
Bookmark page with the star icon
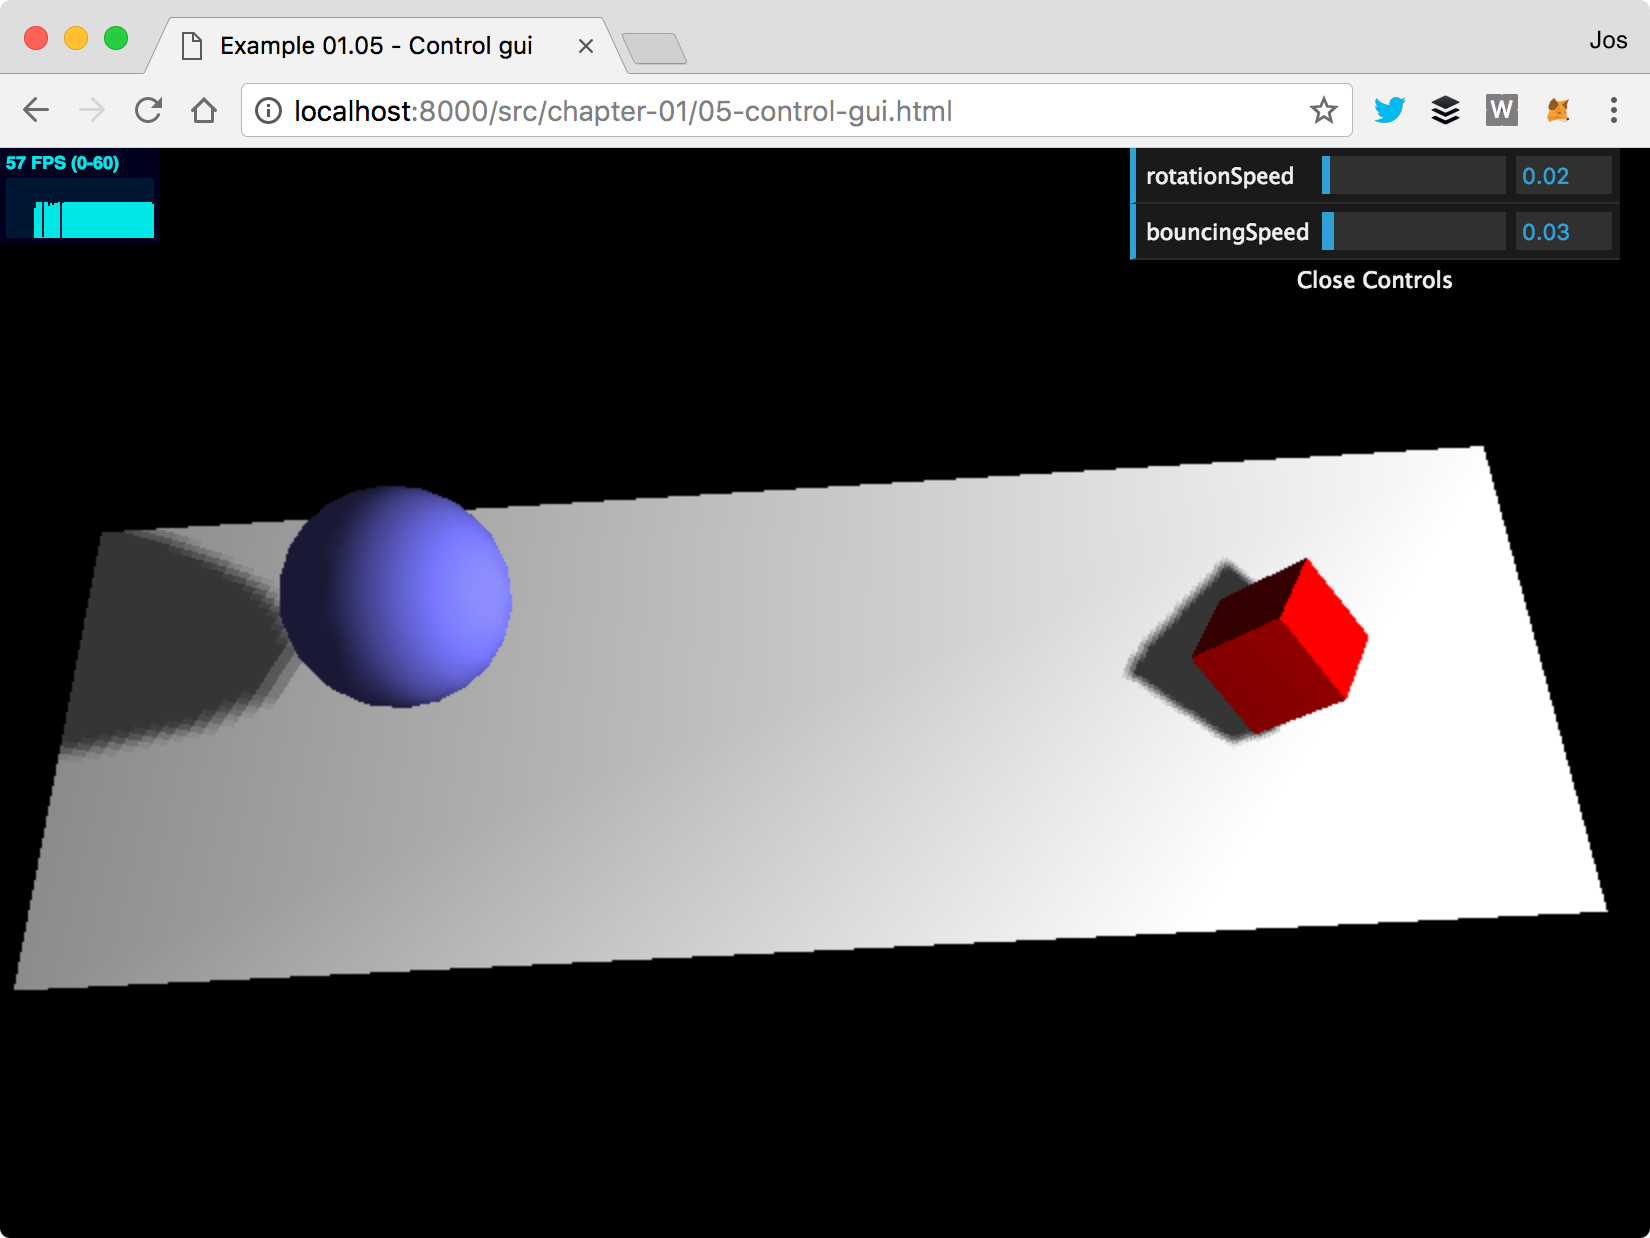[1323, 110]
